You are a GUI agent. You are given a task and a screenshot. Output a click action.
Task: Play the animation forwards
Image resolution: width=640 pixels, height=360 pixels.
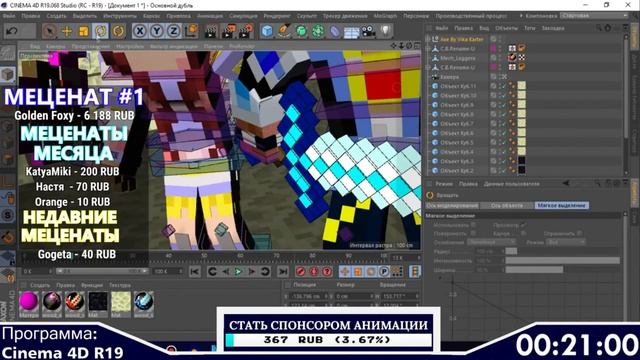tap(238, 271)
